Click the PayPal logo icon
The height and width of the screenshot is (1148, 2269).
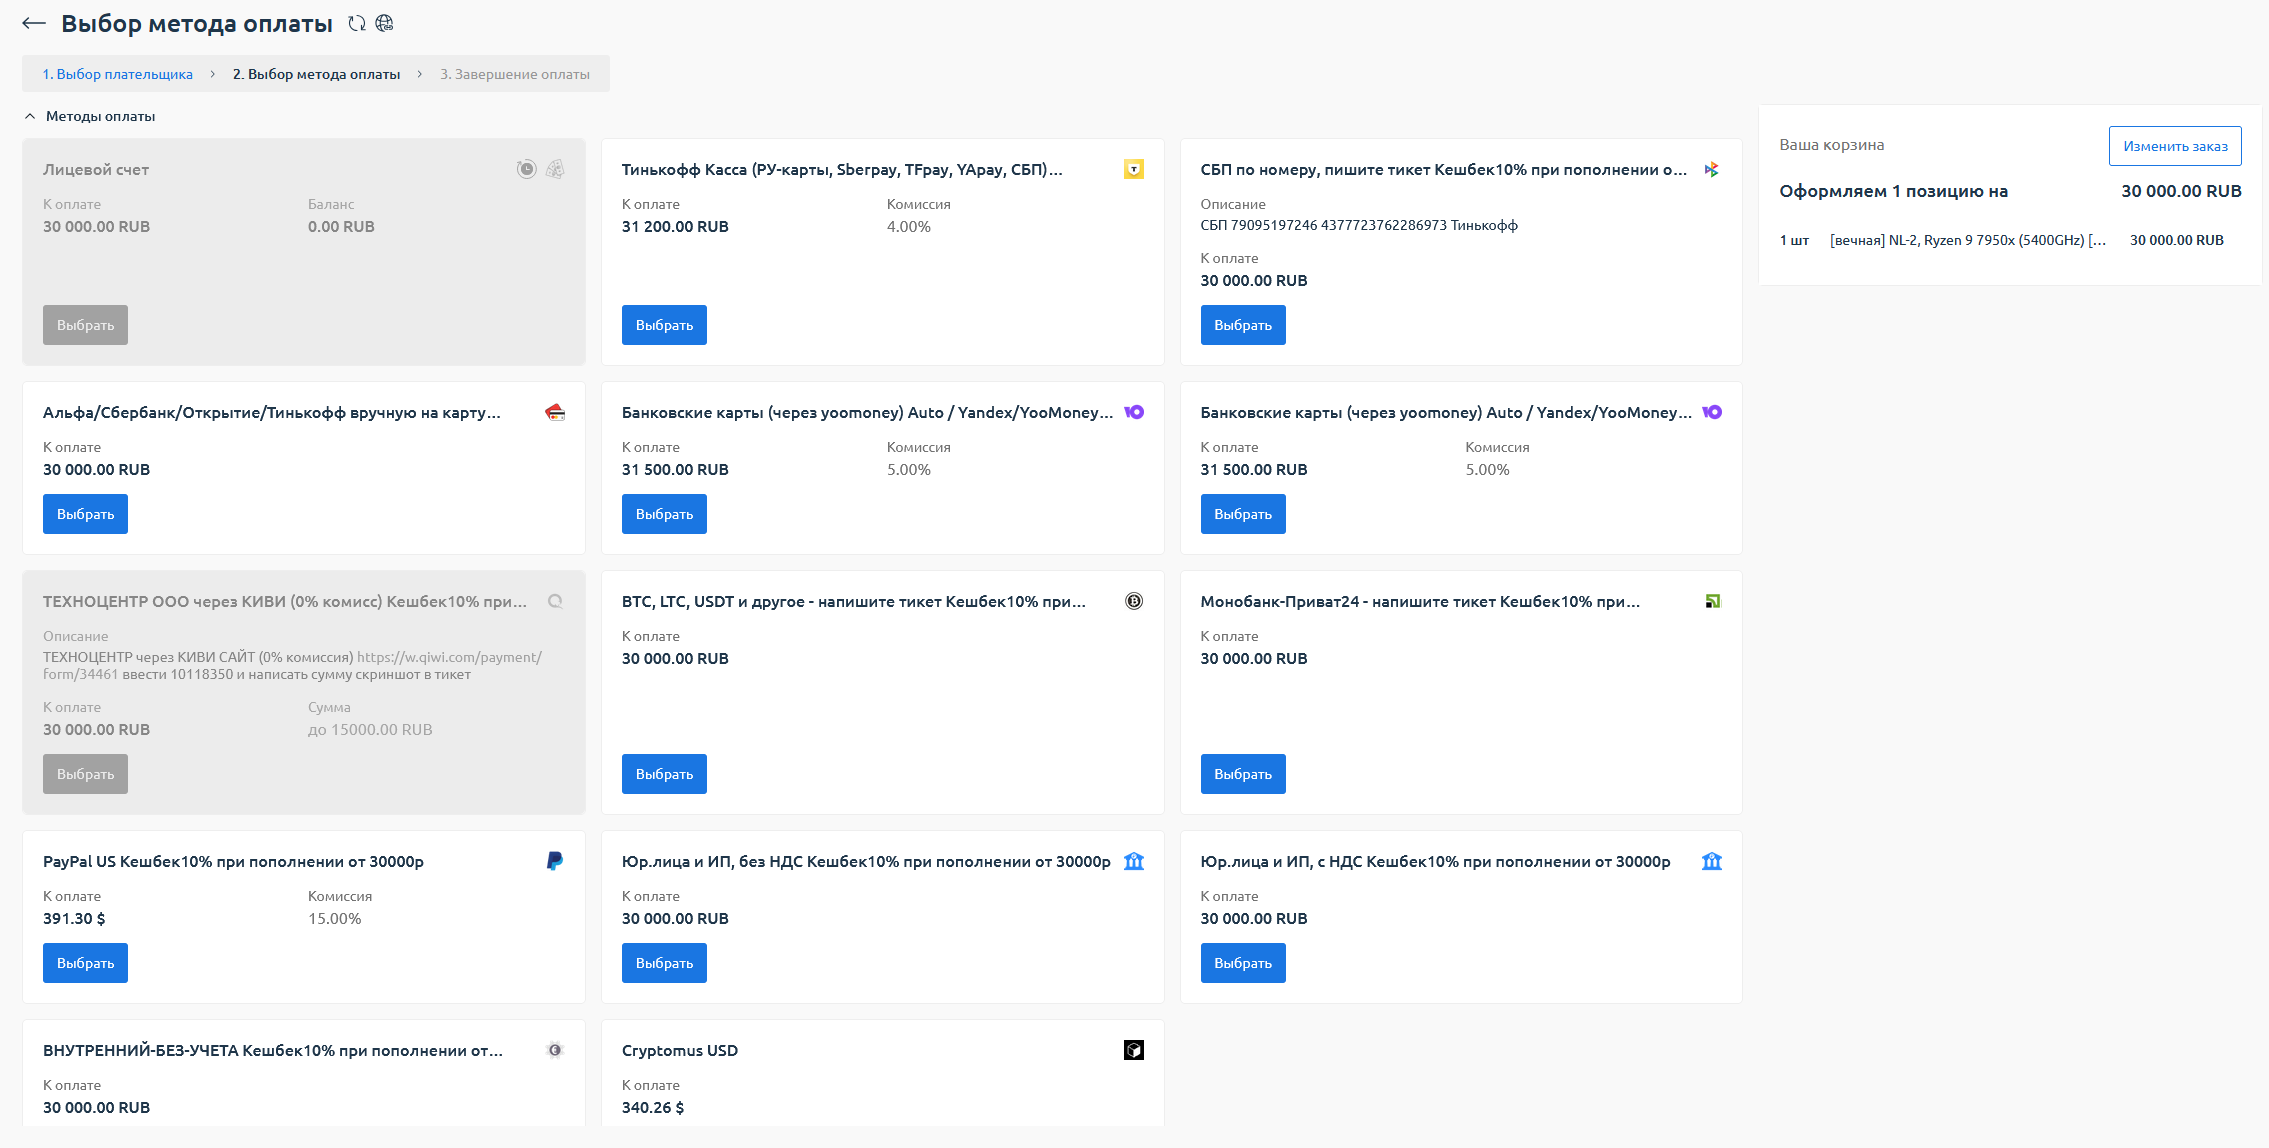pos(555,861)
